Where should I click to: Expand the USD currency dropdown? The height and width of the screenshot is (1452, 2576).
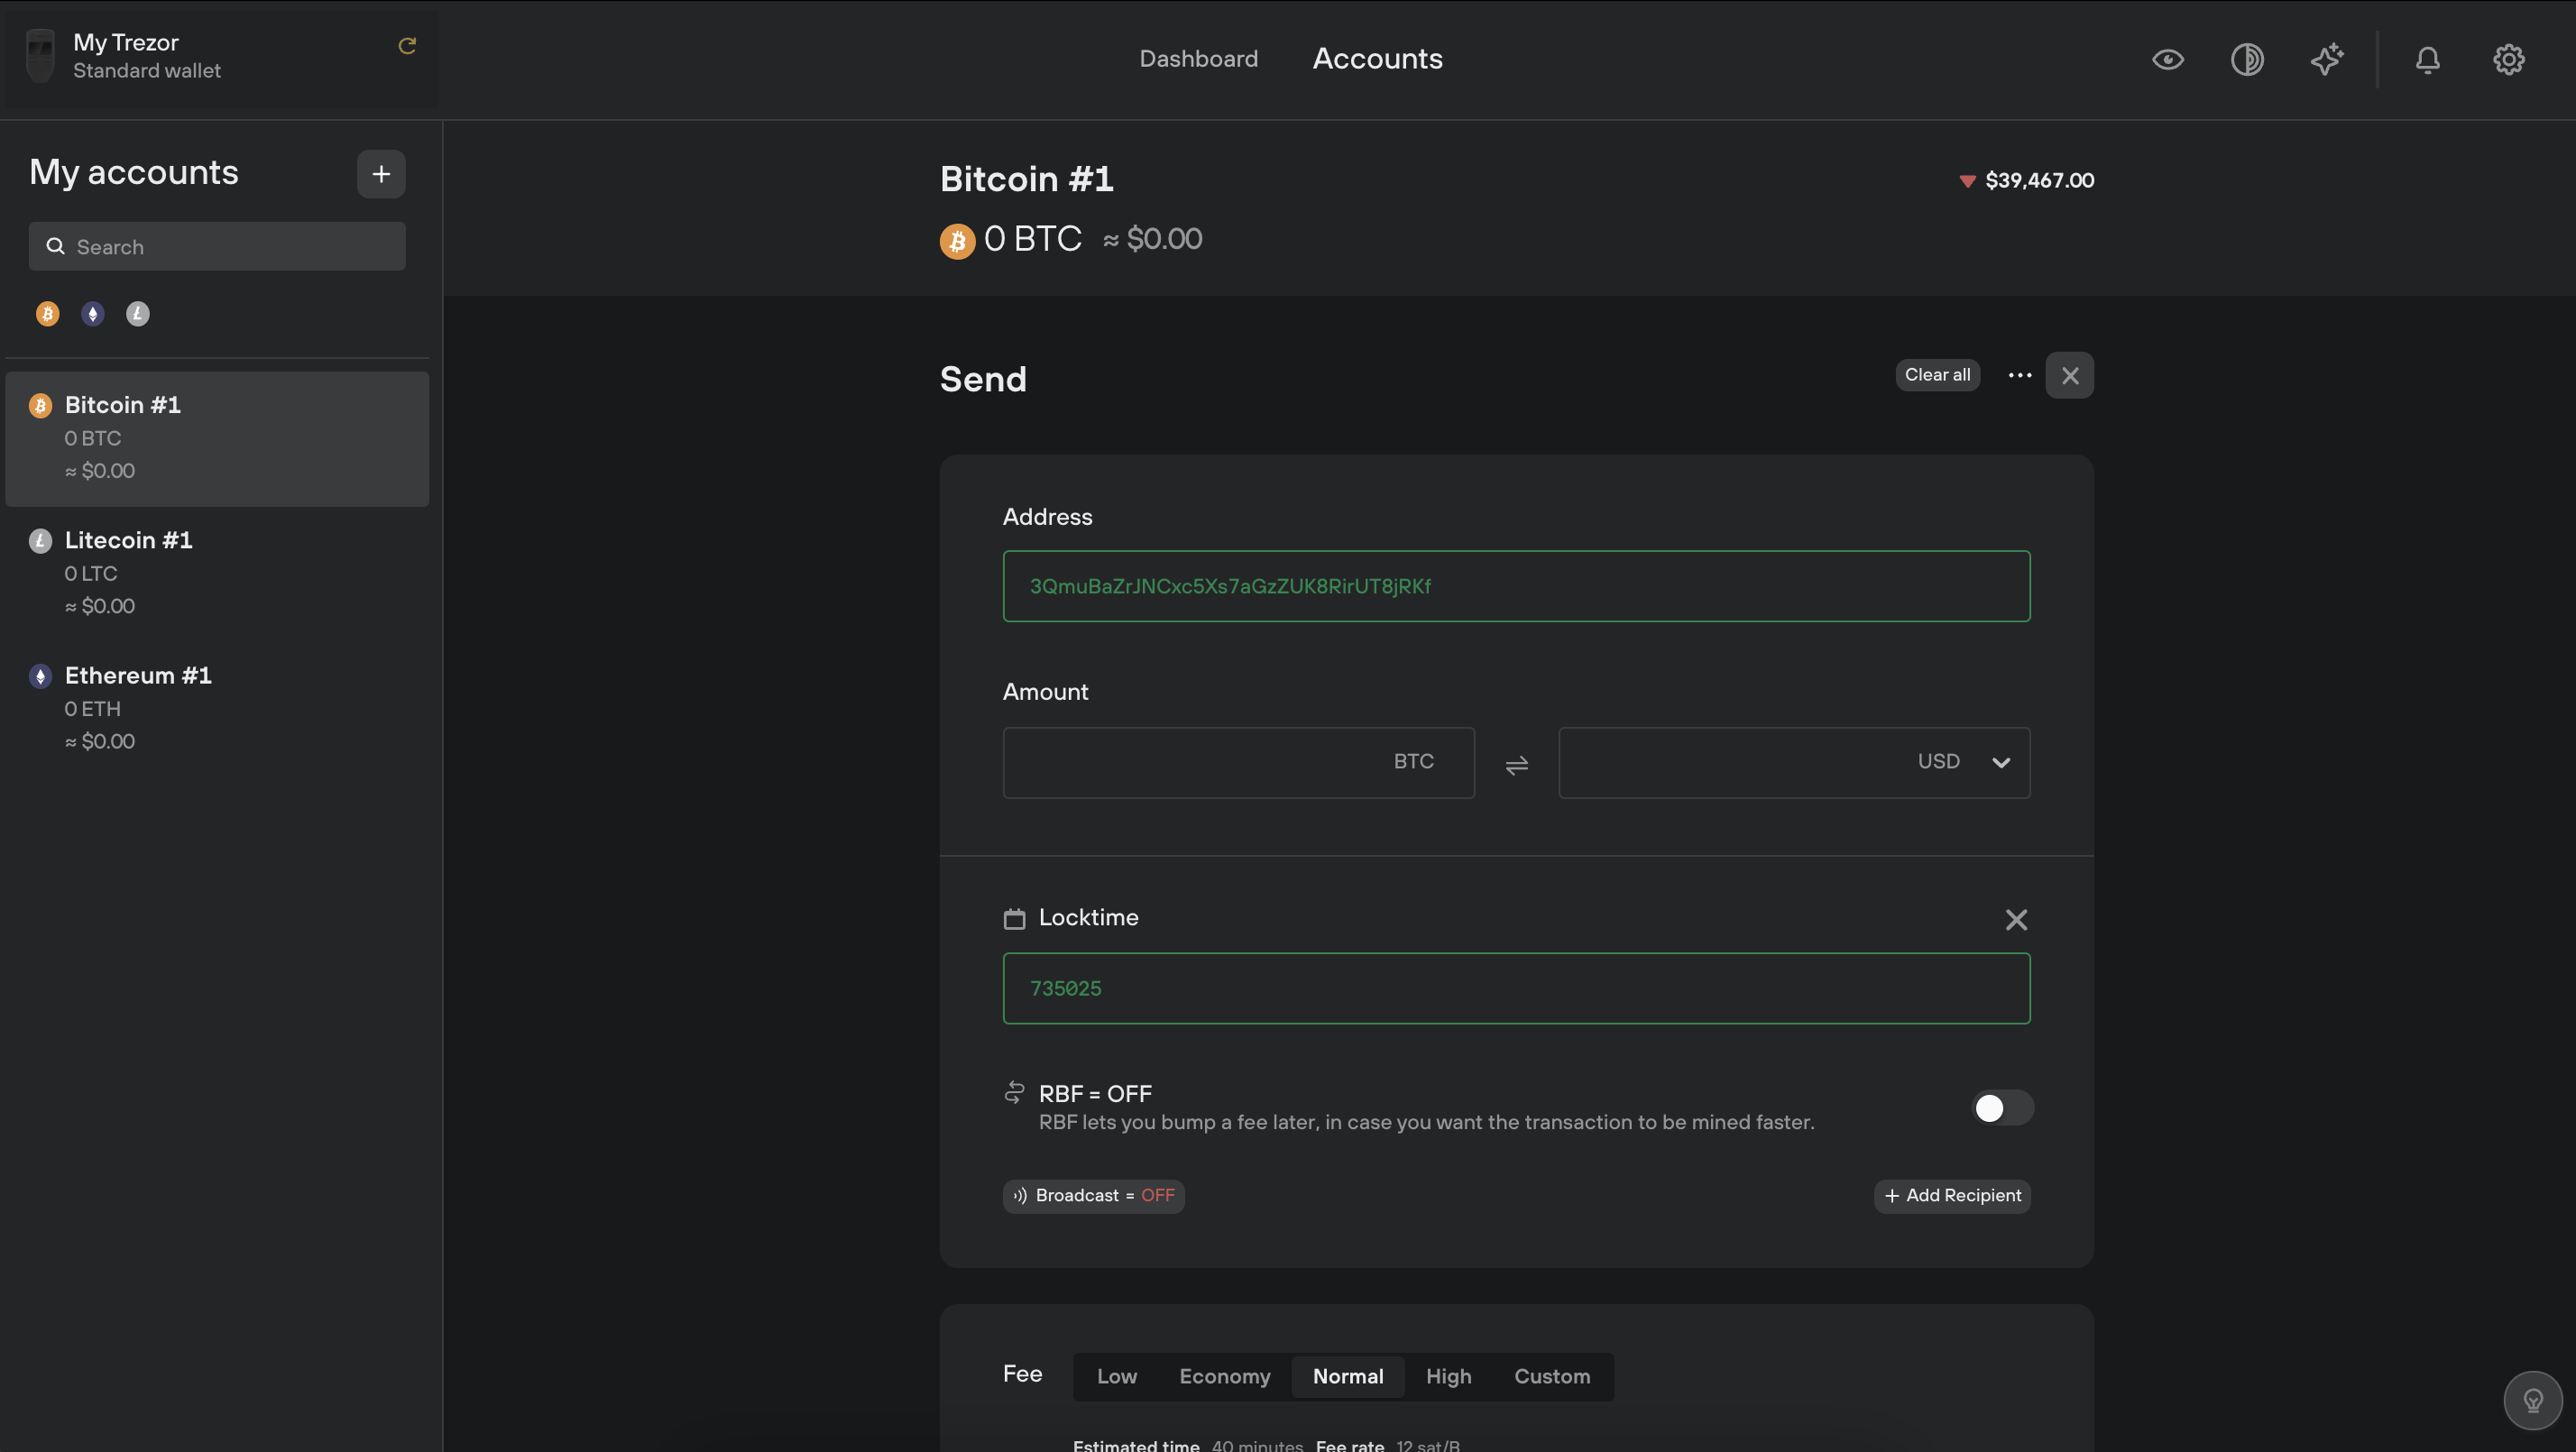(x=2001, y=760)
